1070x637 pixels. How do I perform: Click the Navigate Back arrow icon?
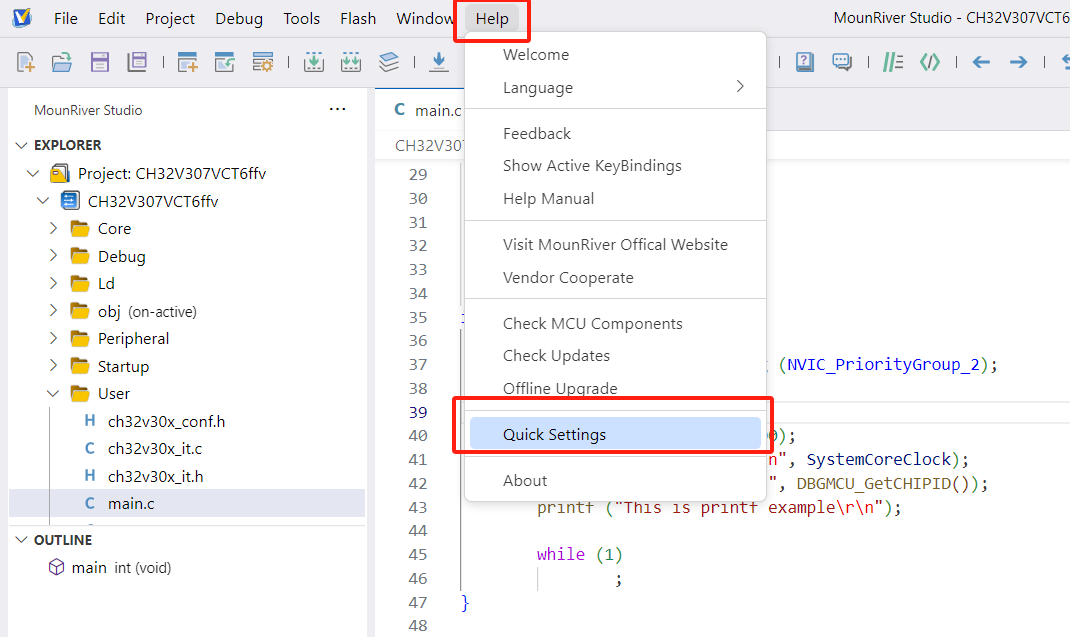pos(981,62)
